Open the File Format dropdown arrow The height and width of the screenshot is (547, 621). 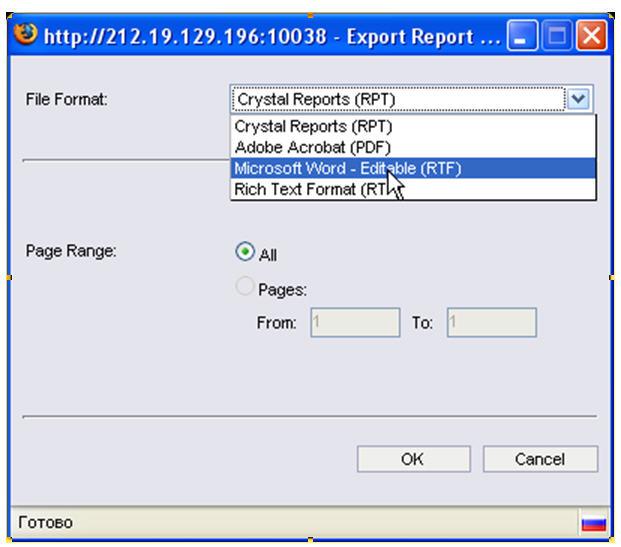point(578,99)
